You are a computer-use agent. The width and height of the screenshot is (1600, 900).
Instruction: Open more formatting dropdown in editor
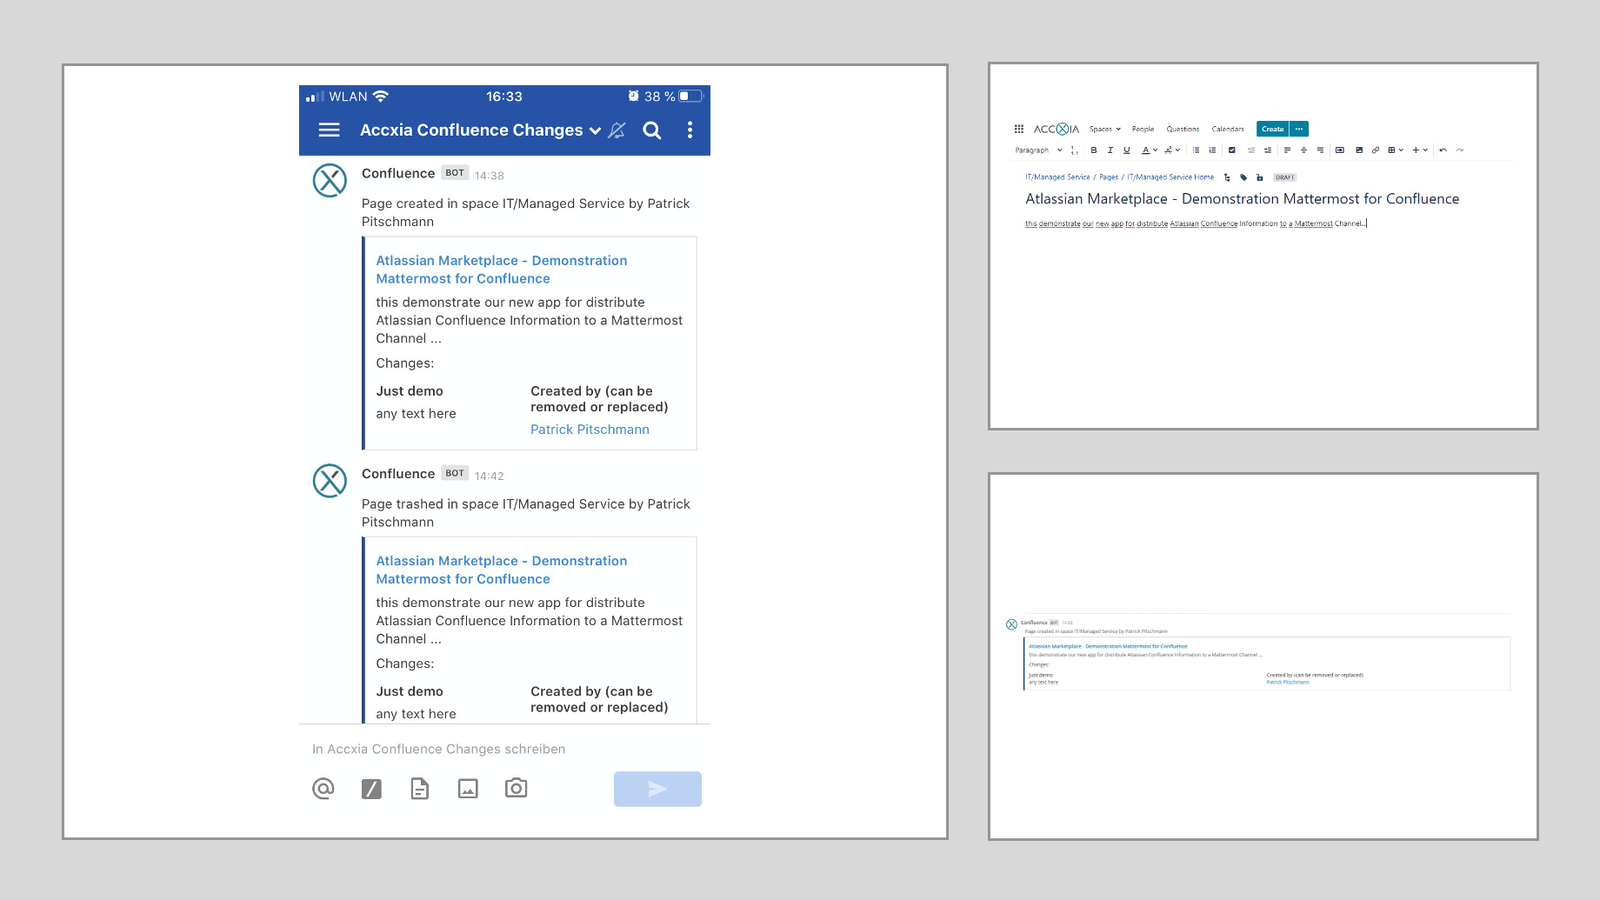(1172, 150)
